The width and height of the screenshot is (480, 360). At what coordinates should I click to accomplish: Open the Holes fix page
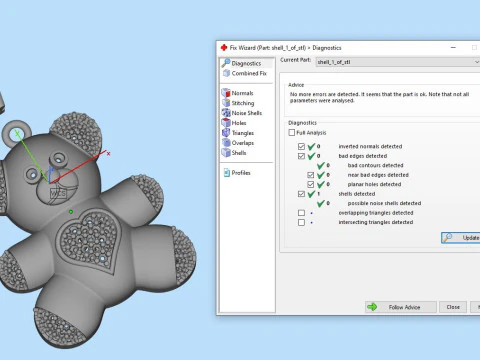coord(239,123)
